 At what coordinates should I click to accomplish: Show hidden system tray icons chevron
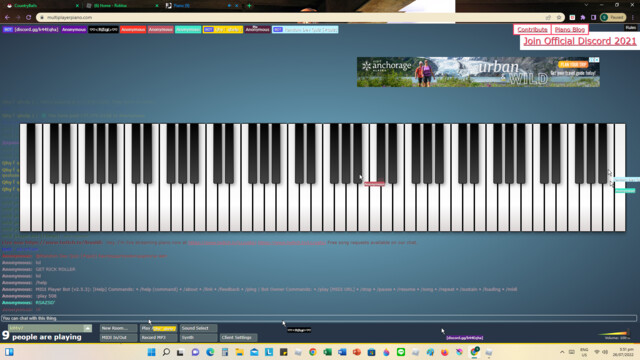[562, 352]
